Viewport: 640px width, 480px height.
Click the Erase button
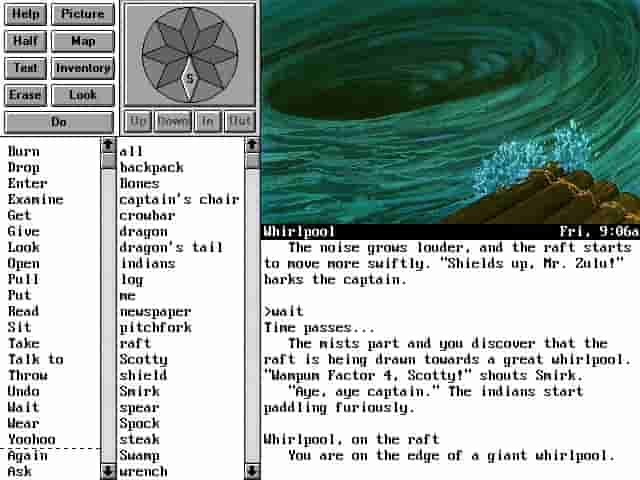[26, 95]
